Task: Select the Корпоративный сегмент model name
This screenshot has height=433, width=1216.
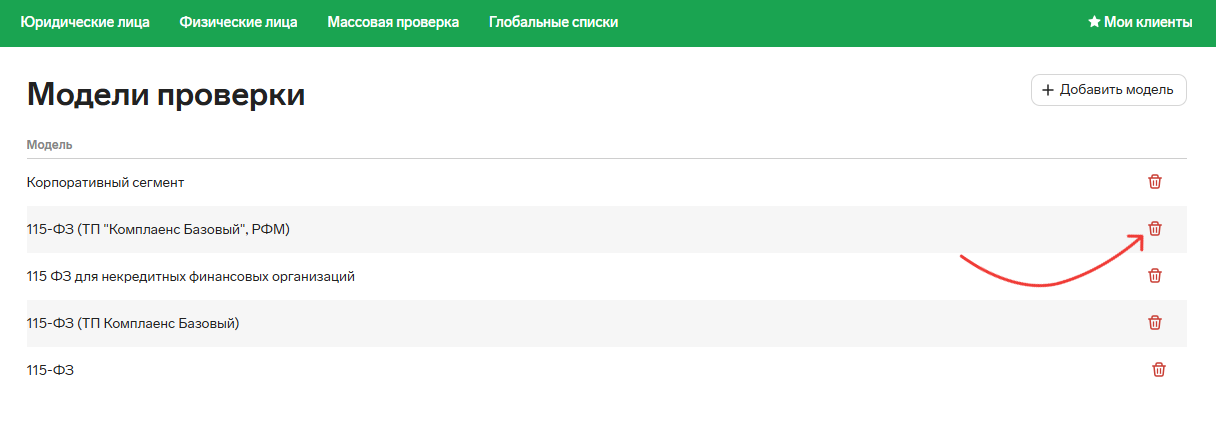Action: pyautogui.click(x=105, y=182)
